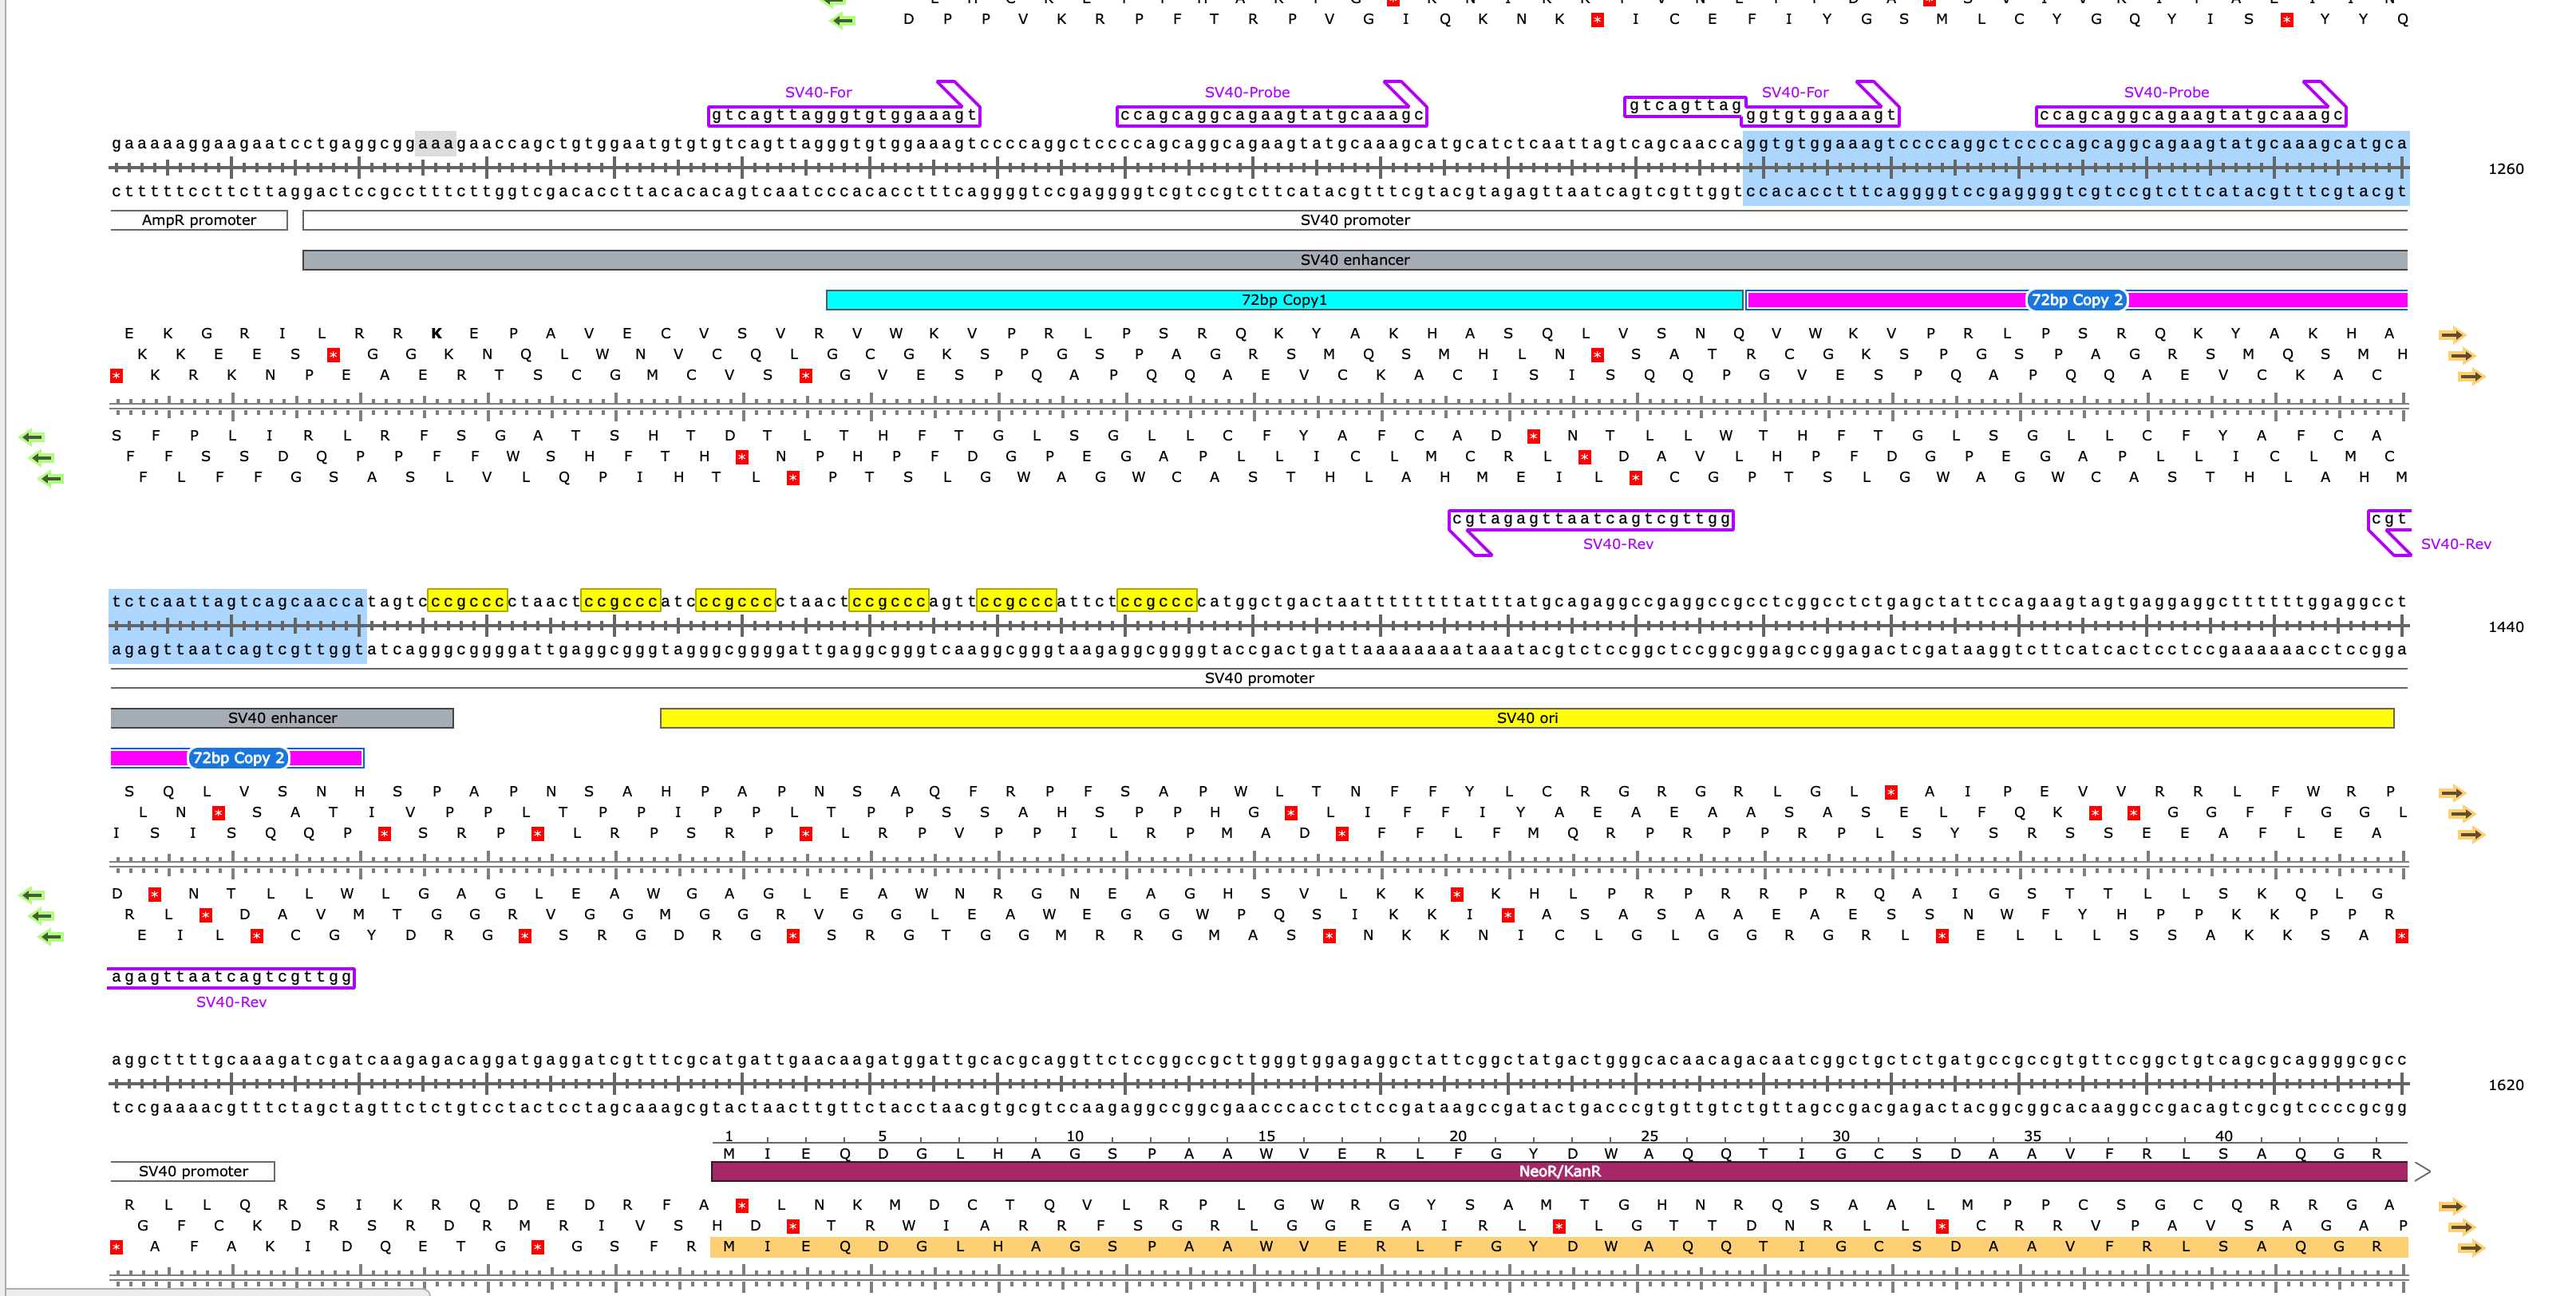Click the first yellow-highlighted ccgccc motif
The image size is (2576, 1296).
pyautogui.click(x=467, y=601)
